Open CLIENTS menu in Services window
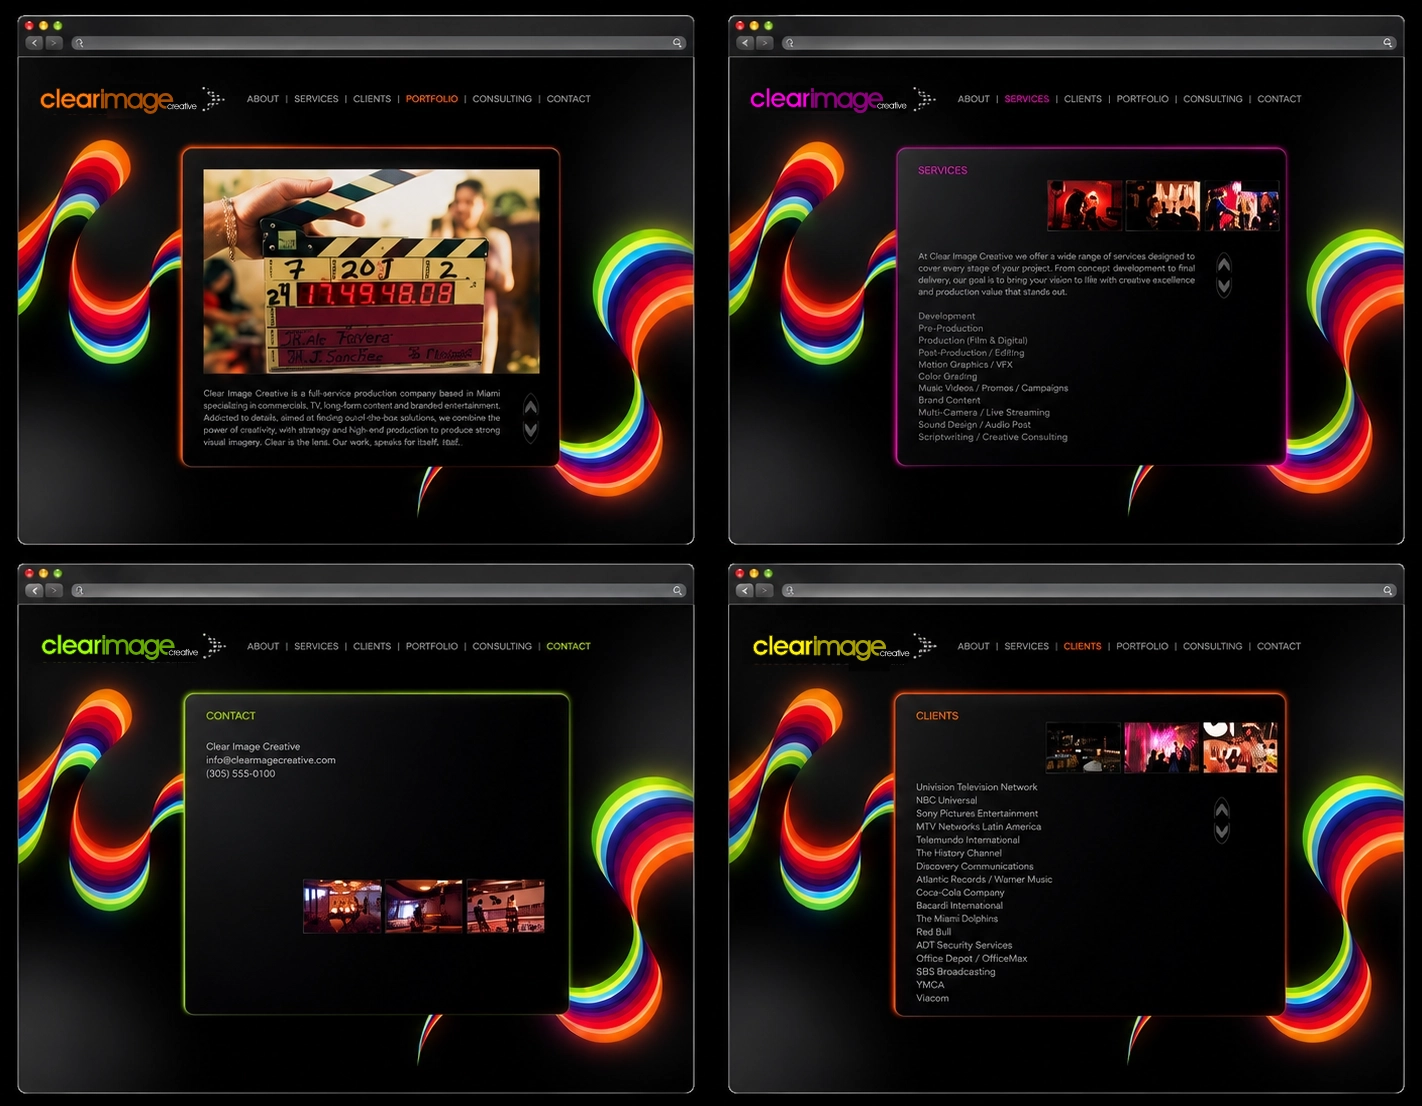Screen dimensions: 1422x1106 [1083, 99]
